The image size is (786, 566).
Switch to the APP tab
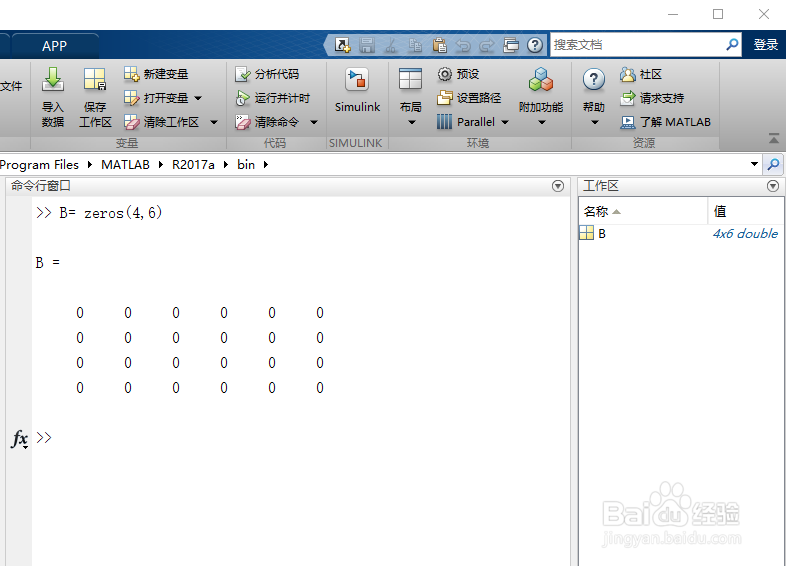(x=55, y=46)
